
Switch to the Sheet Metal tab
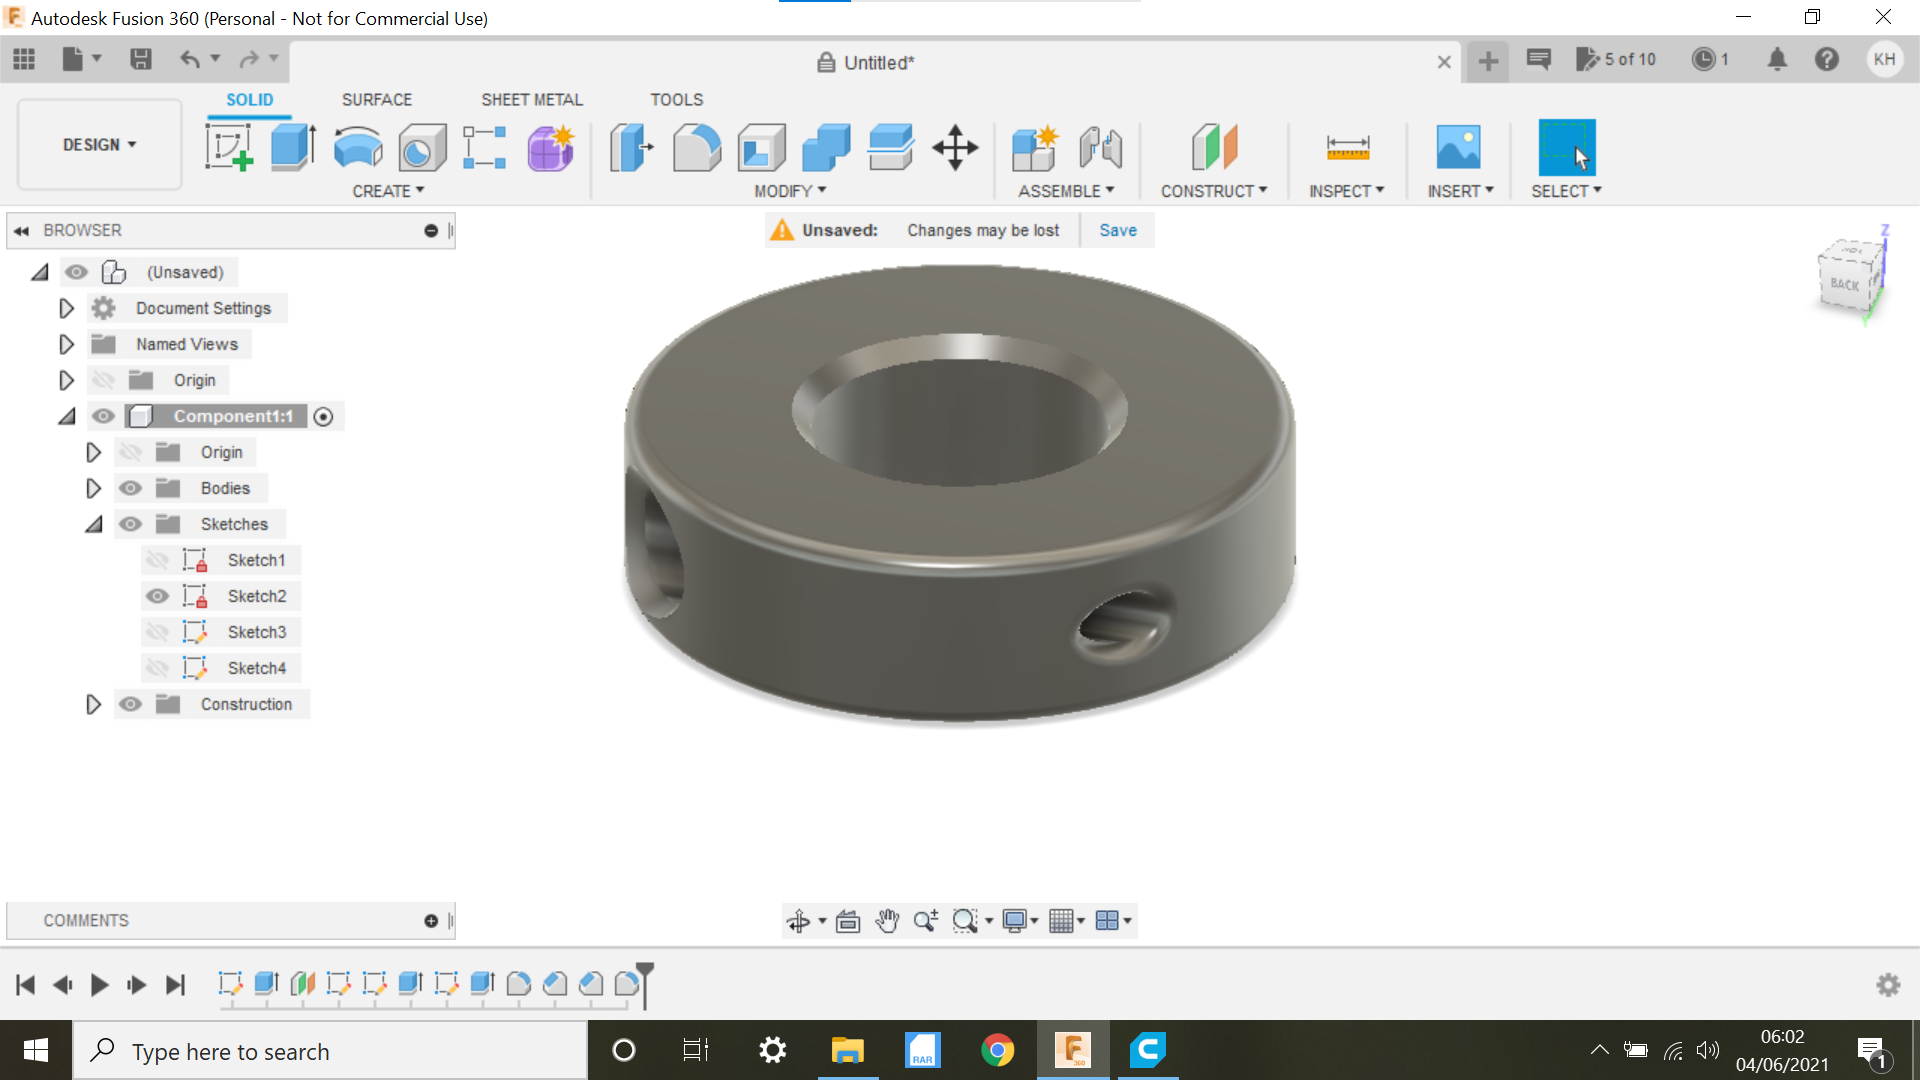point(531,99)
